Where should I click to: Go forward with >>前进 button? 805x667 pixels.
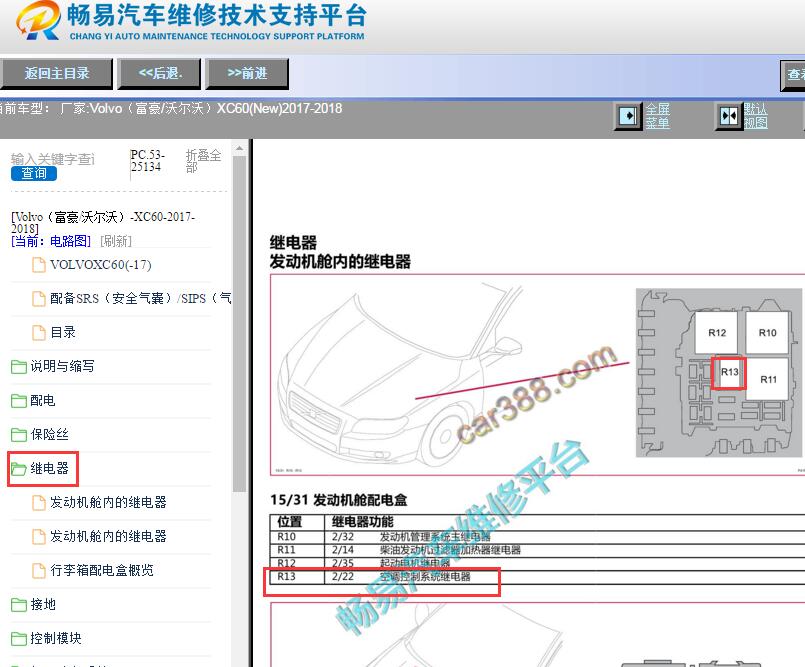[247, 73]
